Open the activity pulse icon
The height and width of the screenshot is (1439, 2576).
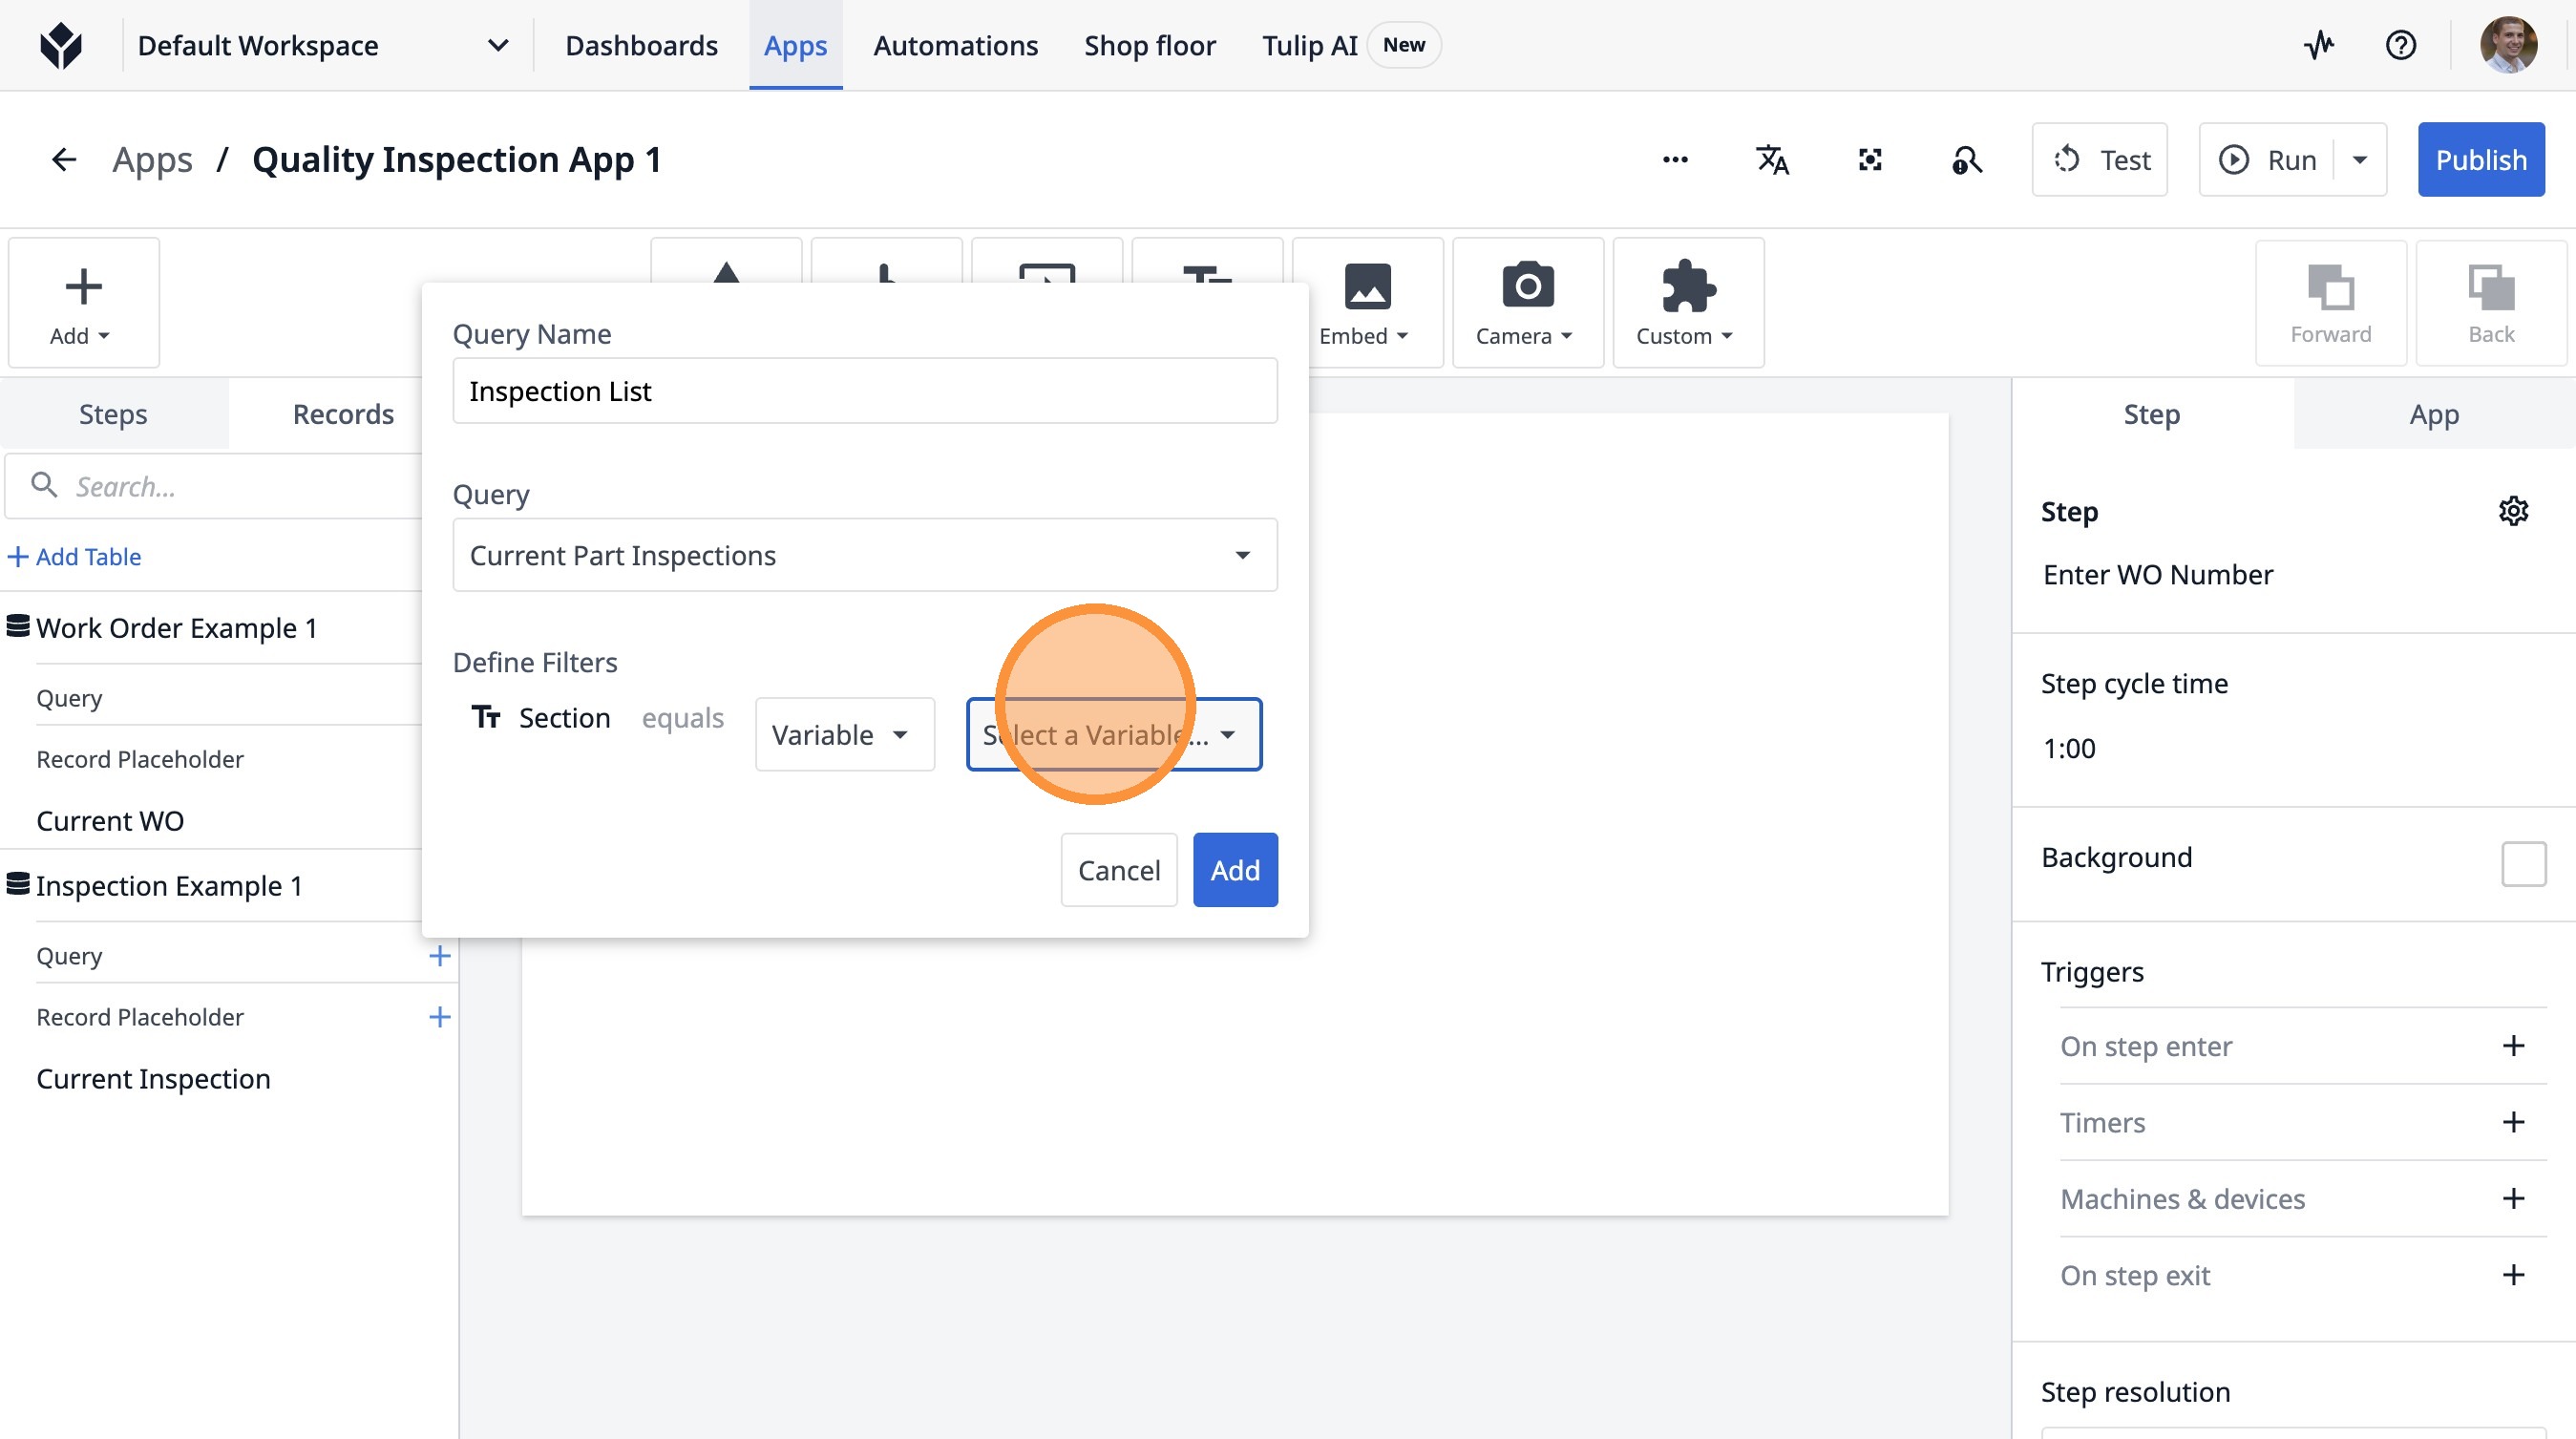2318,45
